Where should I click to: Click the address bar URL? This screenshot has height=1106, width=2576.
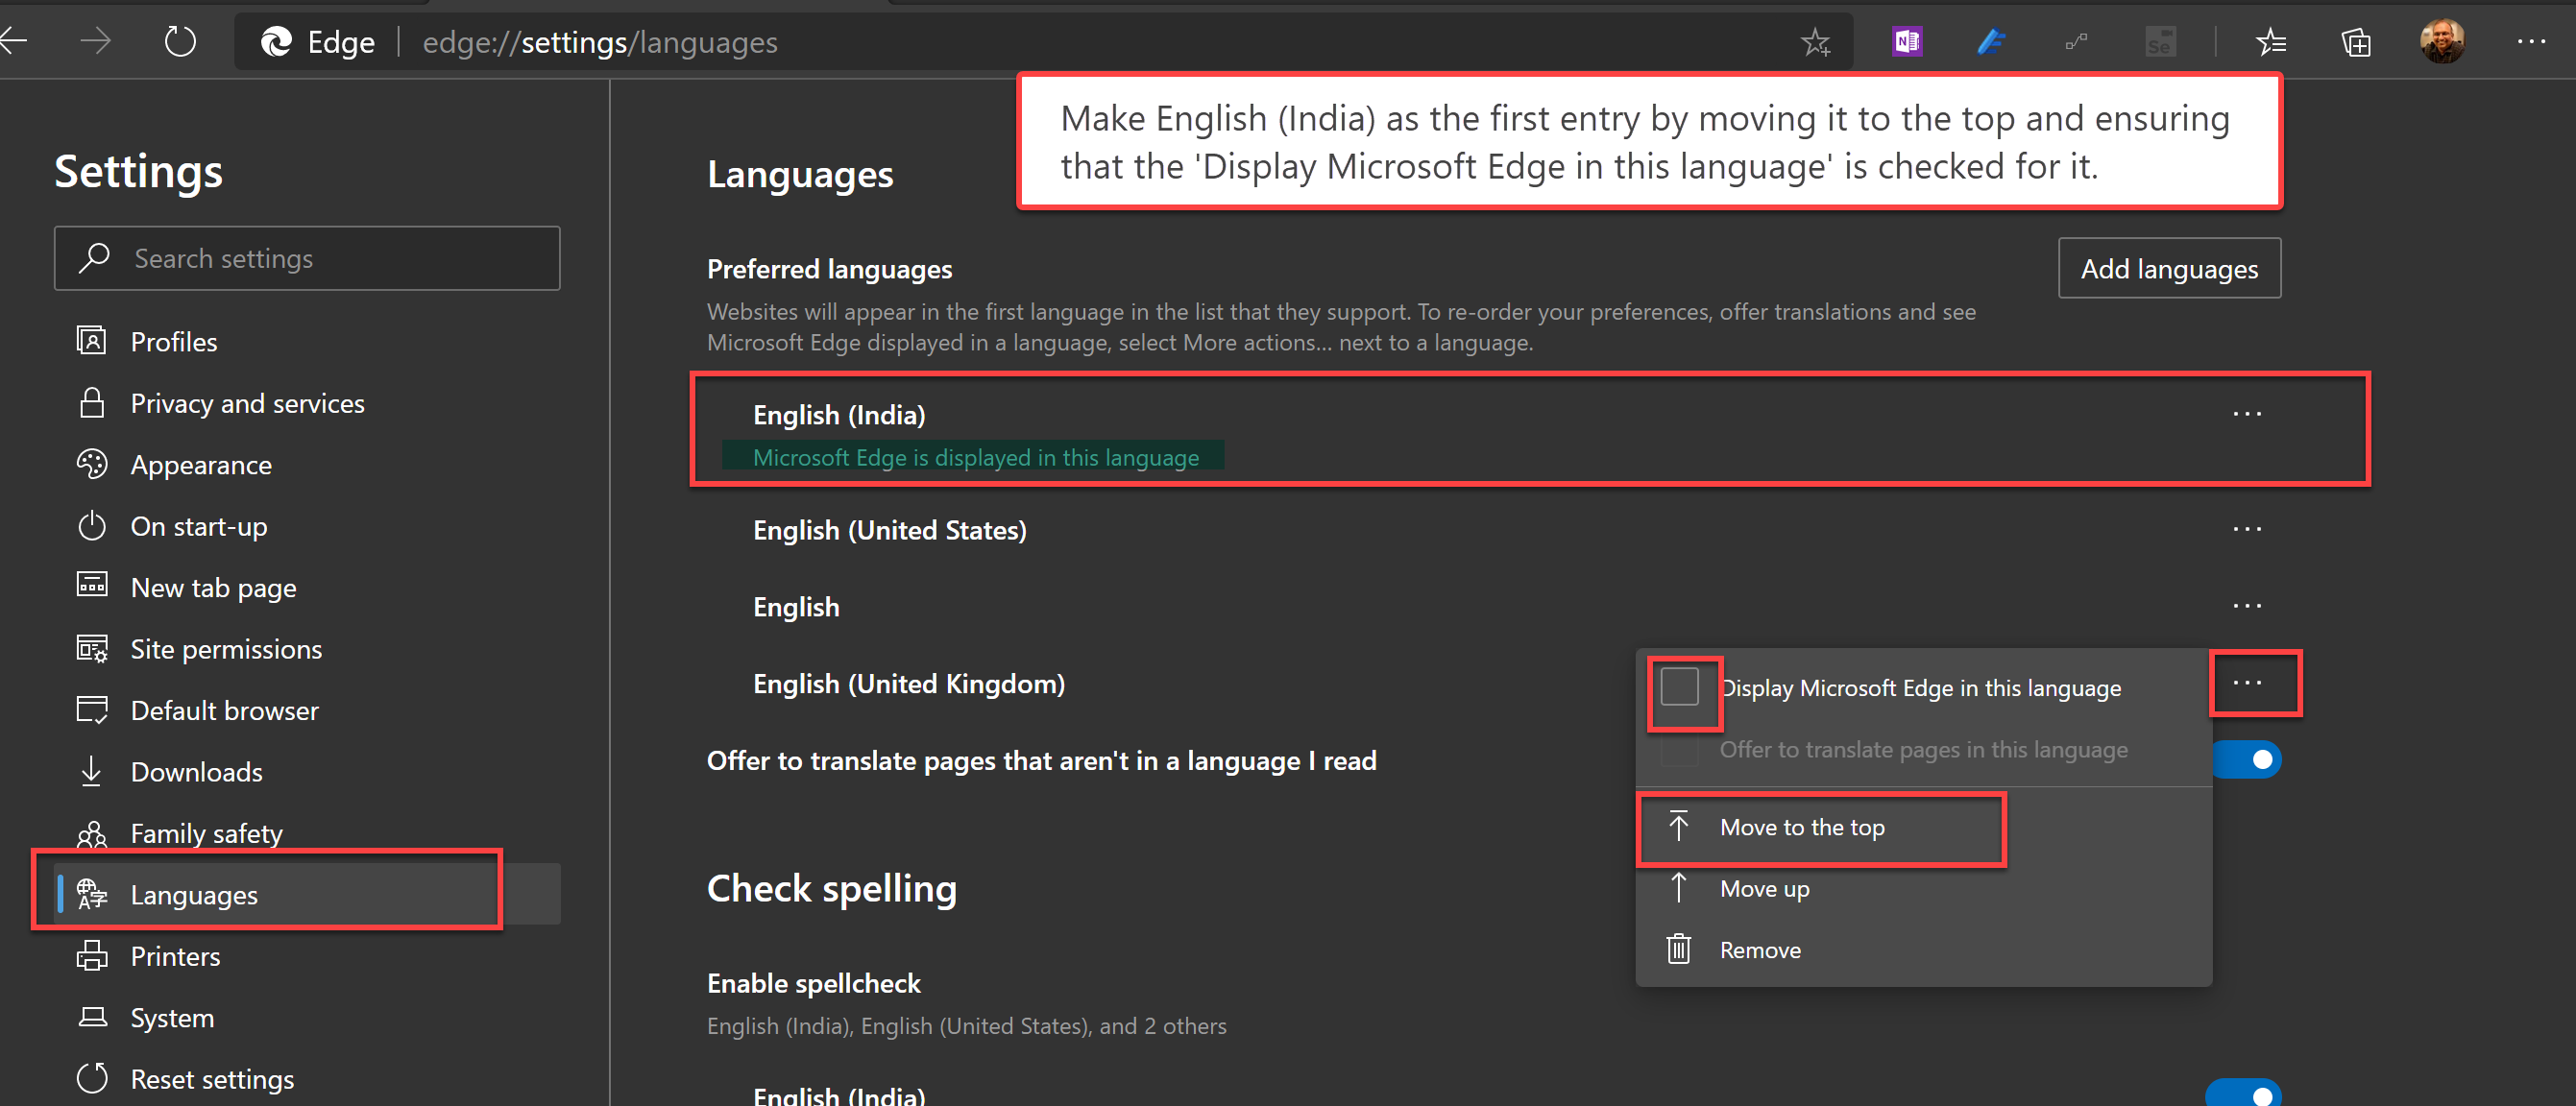(600, 42)
